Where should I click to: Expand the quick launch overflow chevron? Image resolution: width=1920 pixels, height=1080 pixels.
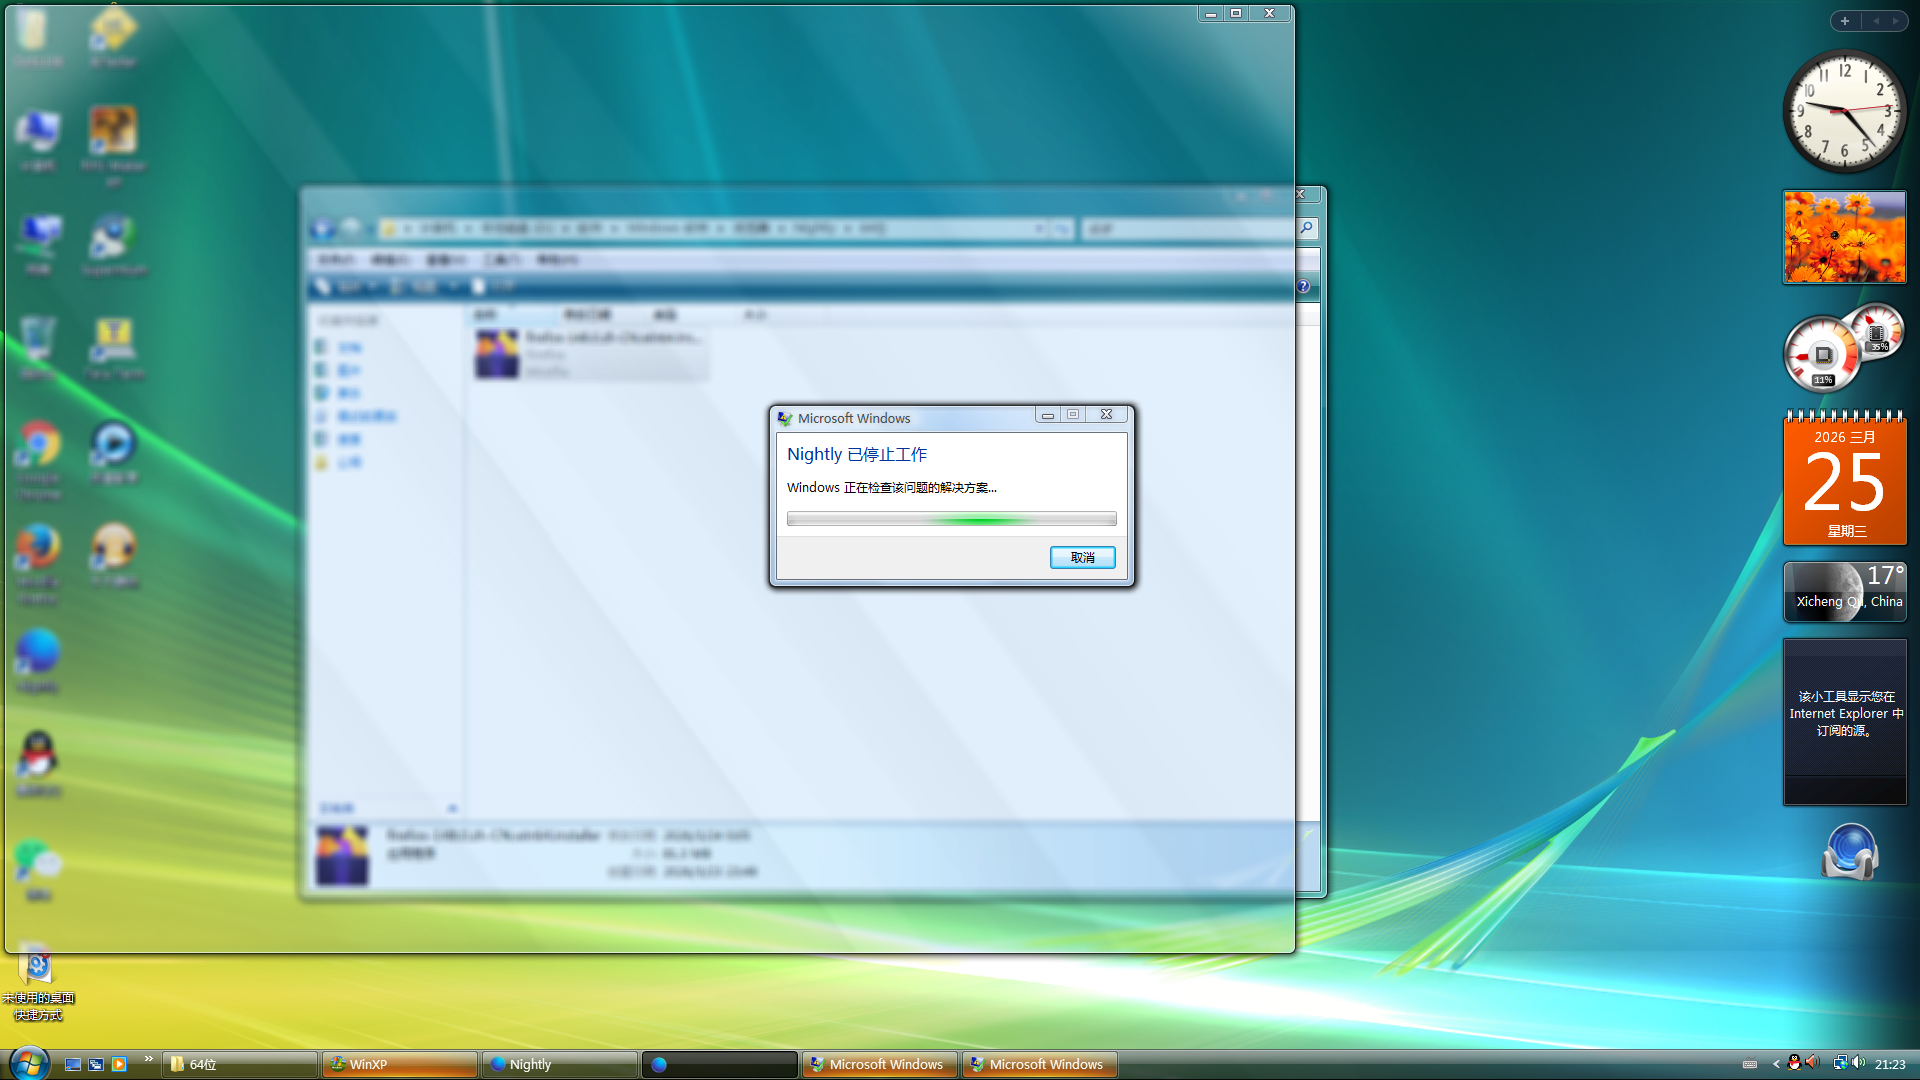click(x=149, y=1058)
